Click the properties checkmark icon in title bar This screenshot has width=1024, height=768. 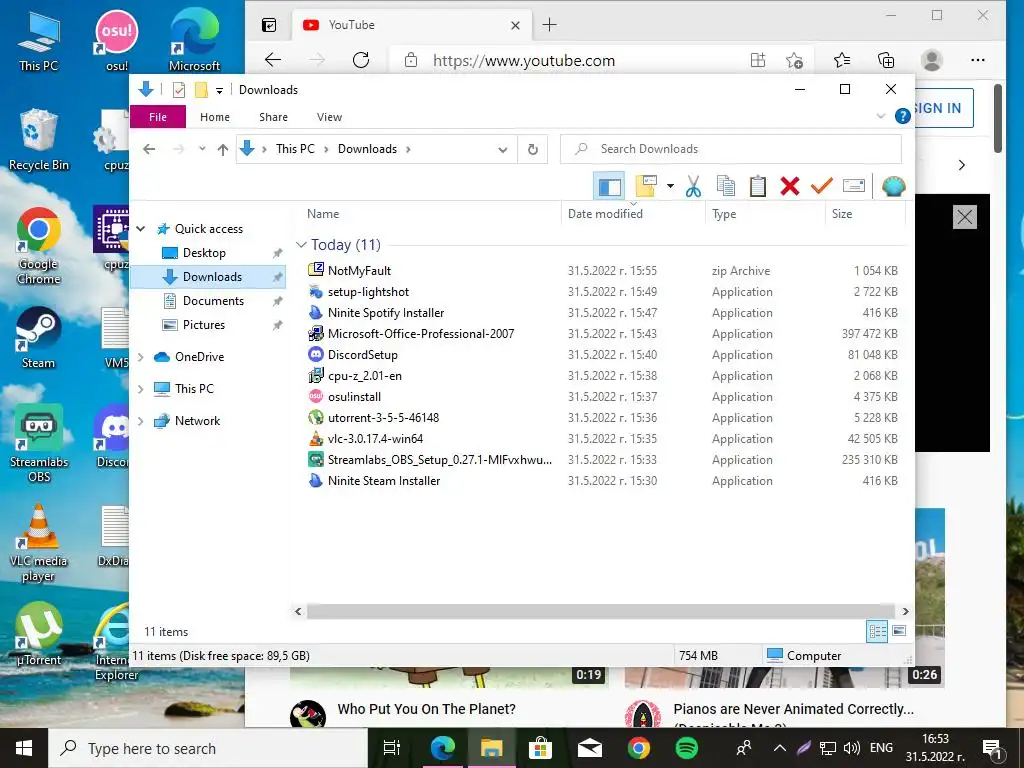178,90
